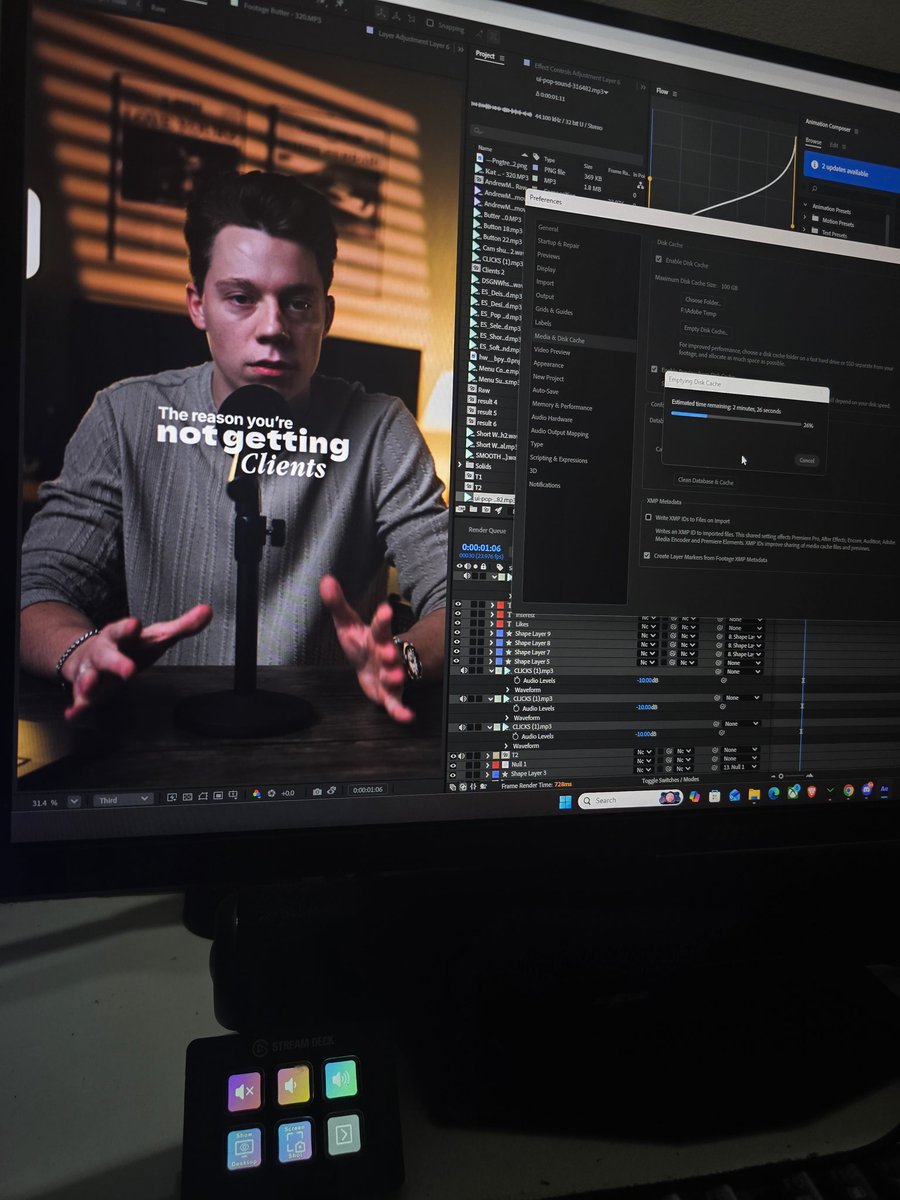Screen dimensions: 900x1200
Task: Select Auto-Save in Preferences sidebar
Action: coord(546,391)
